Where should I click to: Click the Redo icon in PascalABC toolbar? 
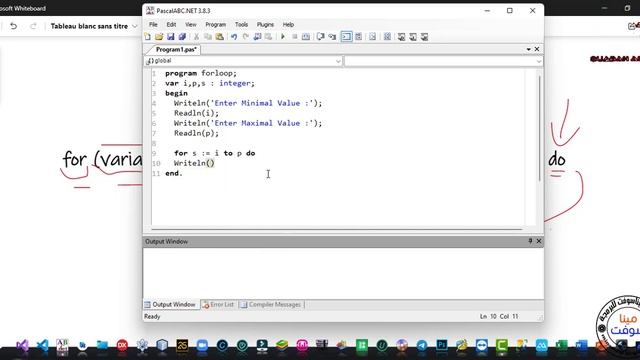point(246,37)
